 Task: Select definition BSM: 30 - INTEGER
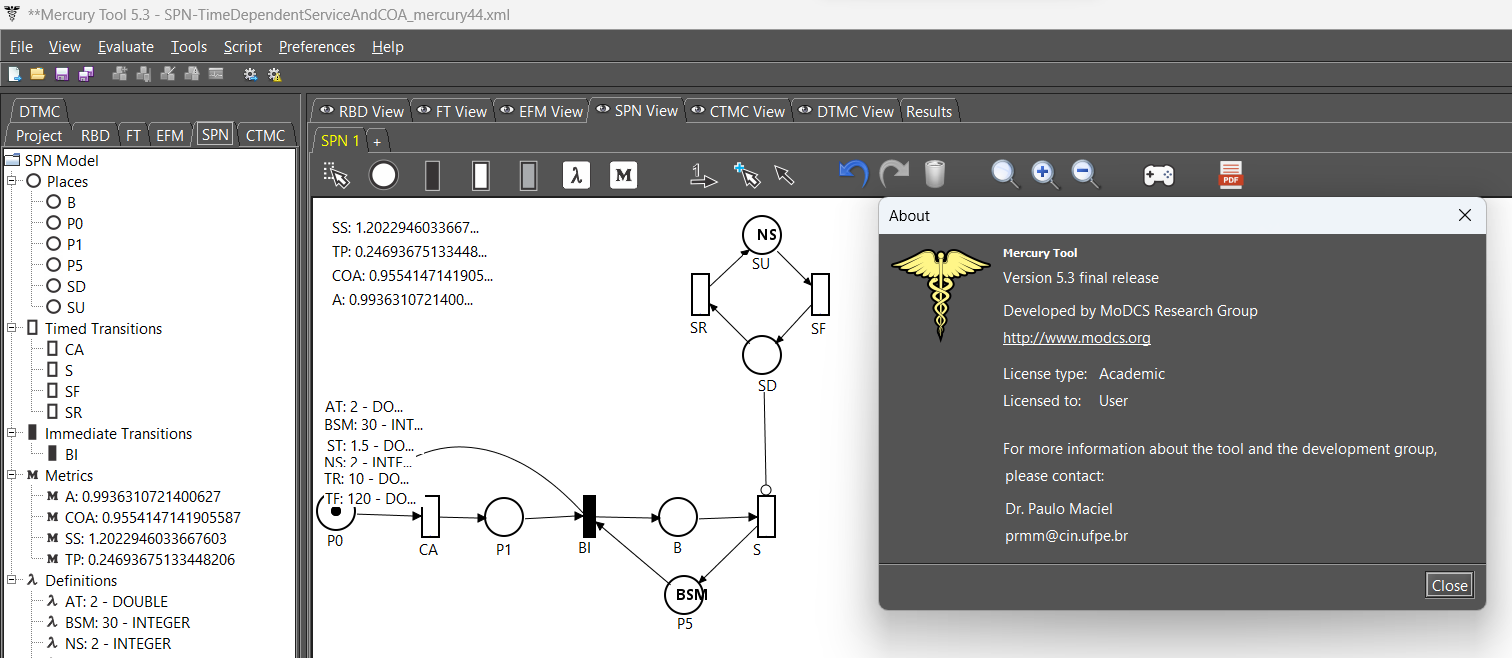[118, 622]
